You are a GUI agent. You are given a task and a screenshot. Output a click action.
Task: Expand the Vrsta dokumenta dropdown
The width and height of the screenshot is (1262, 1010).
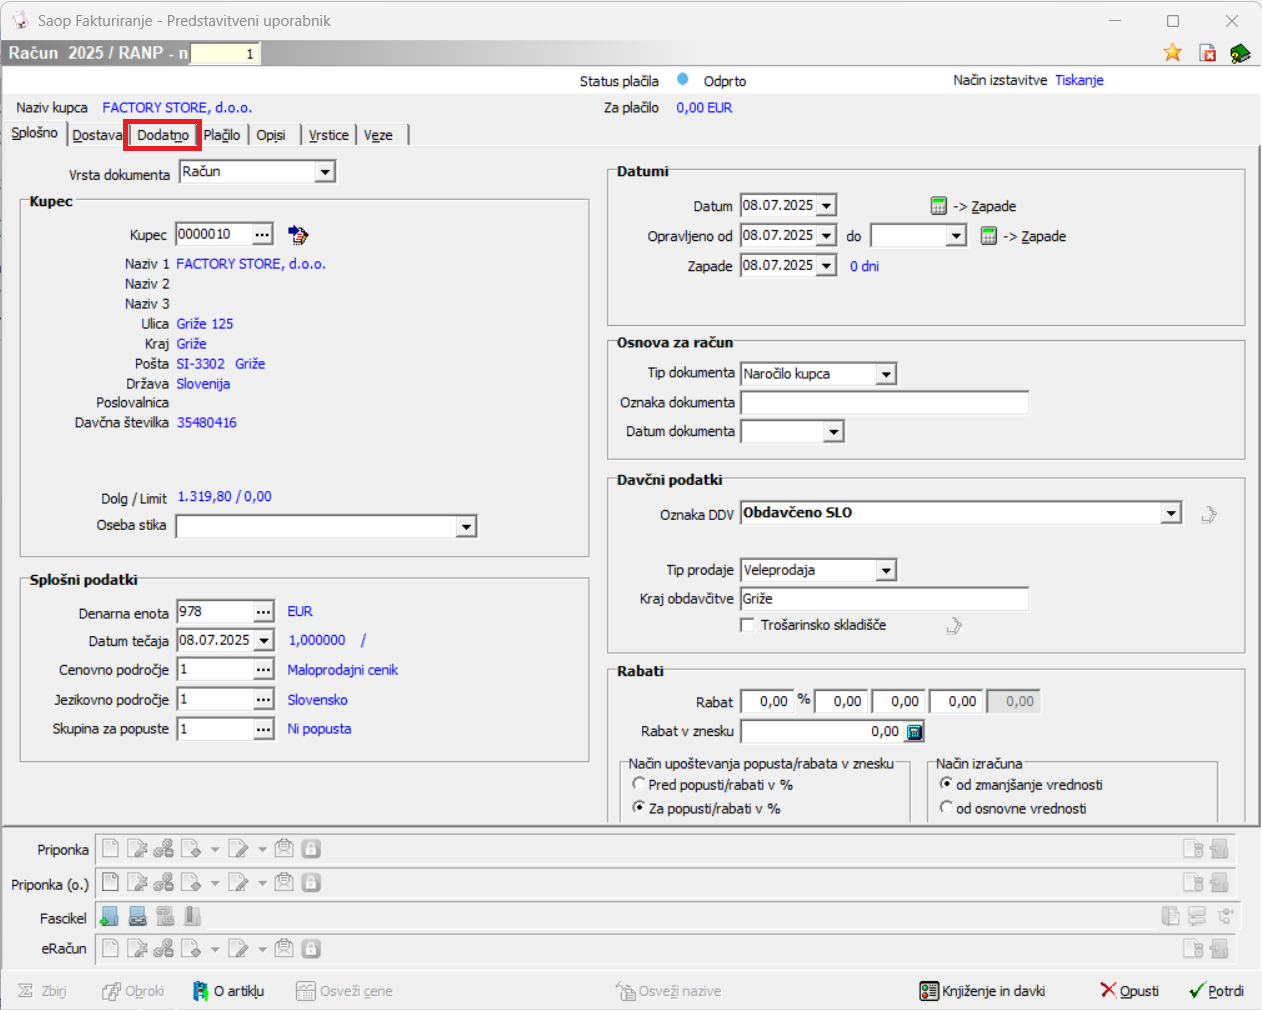[x=324, y=172]
